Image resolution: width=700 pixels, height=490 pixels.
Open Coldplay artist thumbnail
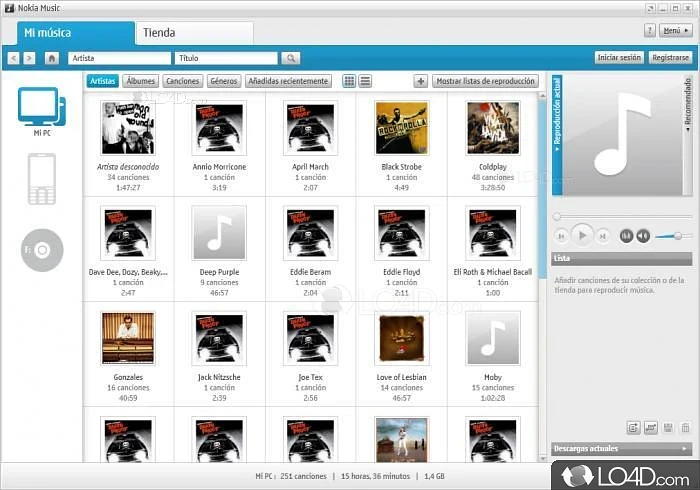(493, 128)
